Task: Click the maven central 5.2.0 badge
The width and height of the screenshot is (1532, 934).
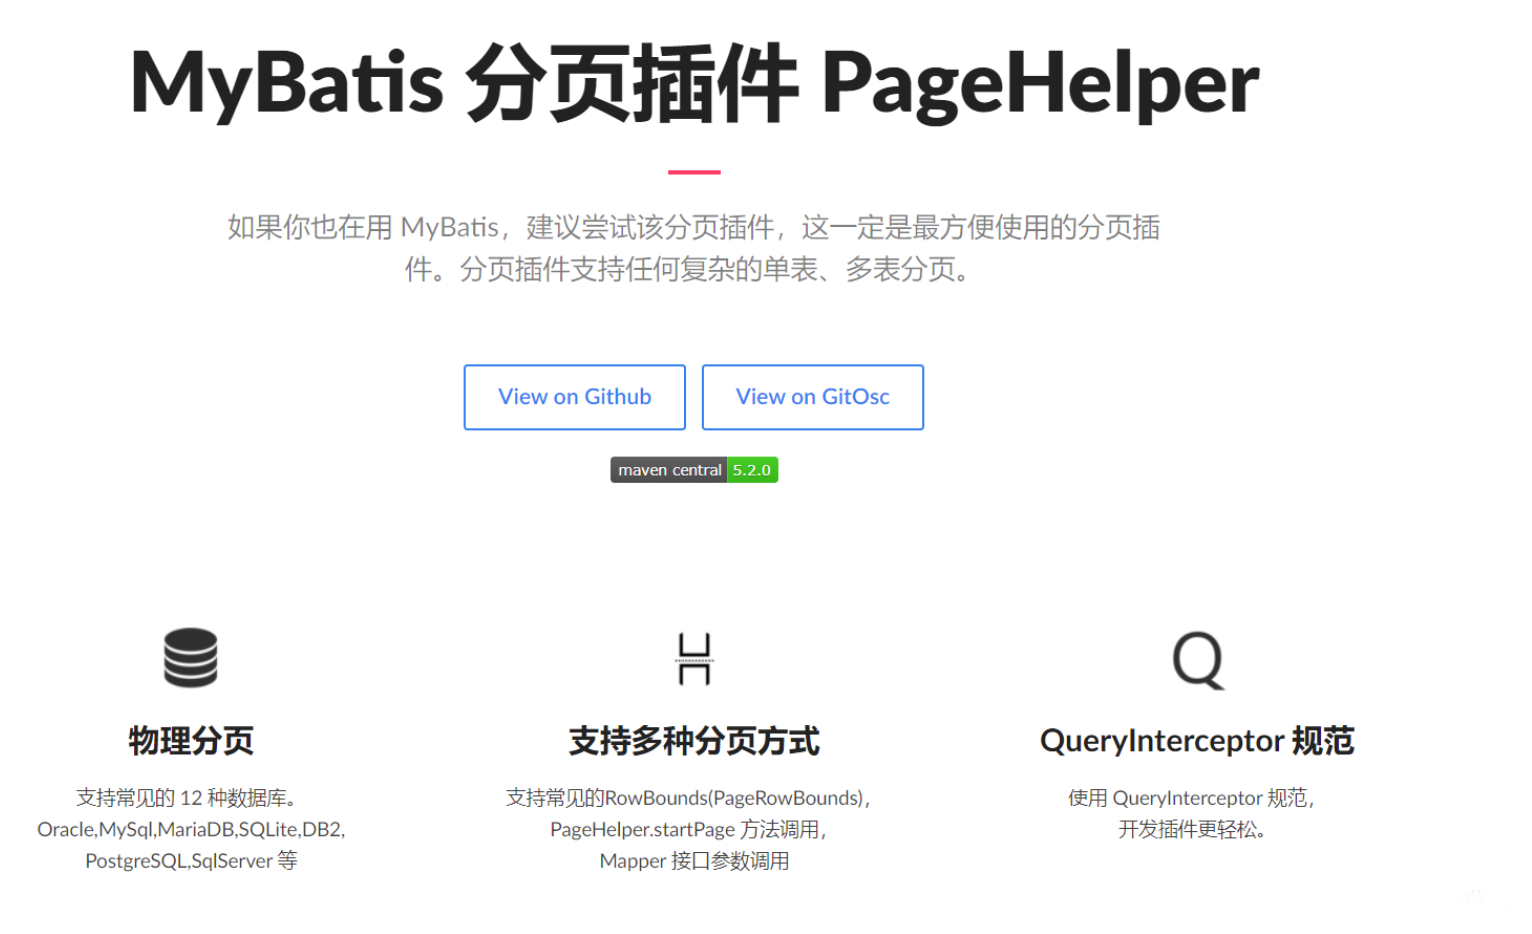Action: (694, 470)
